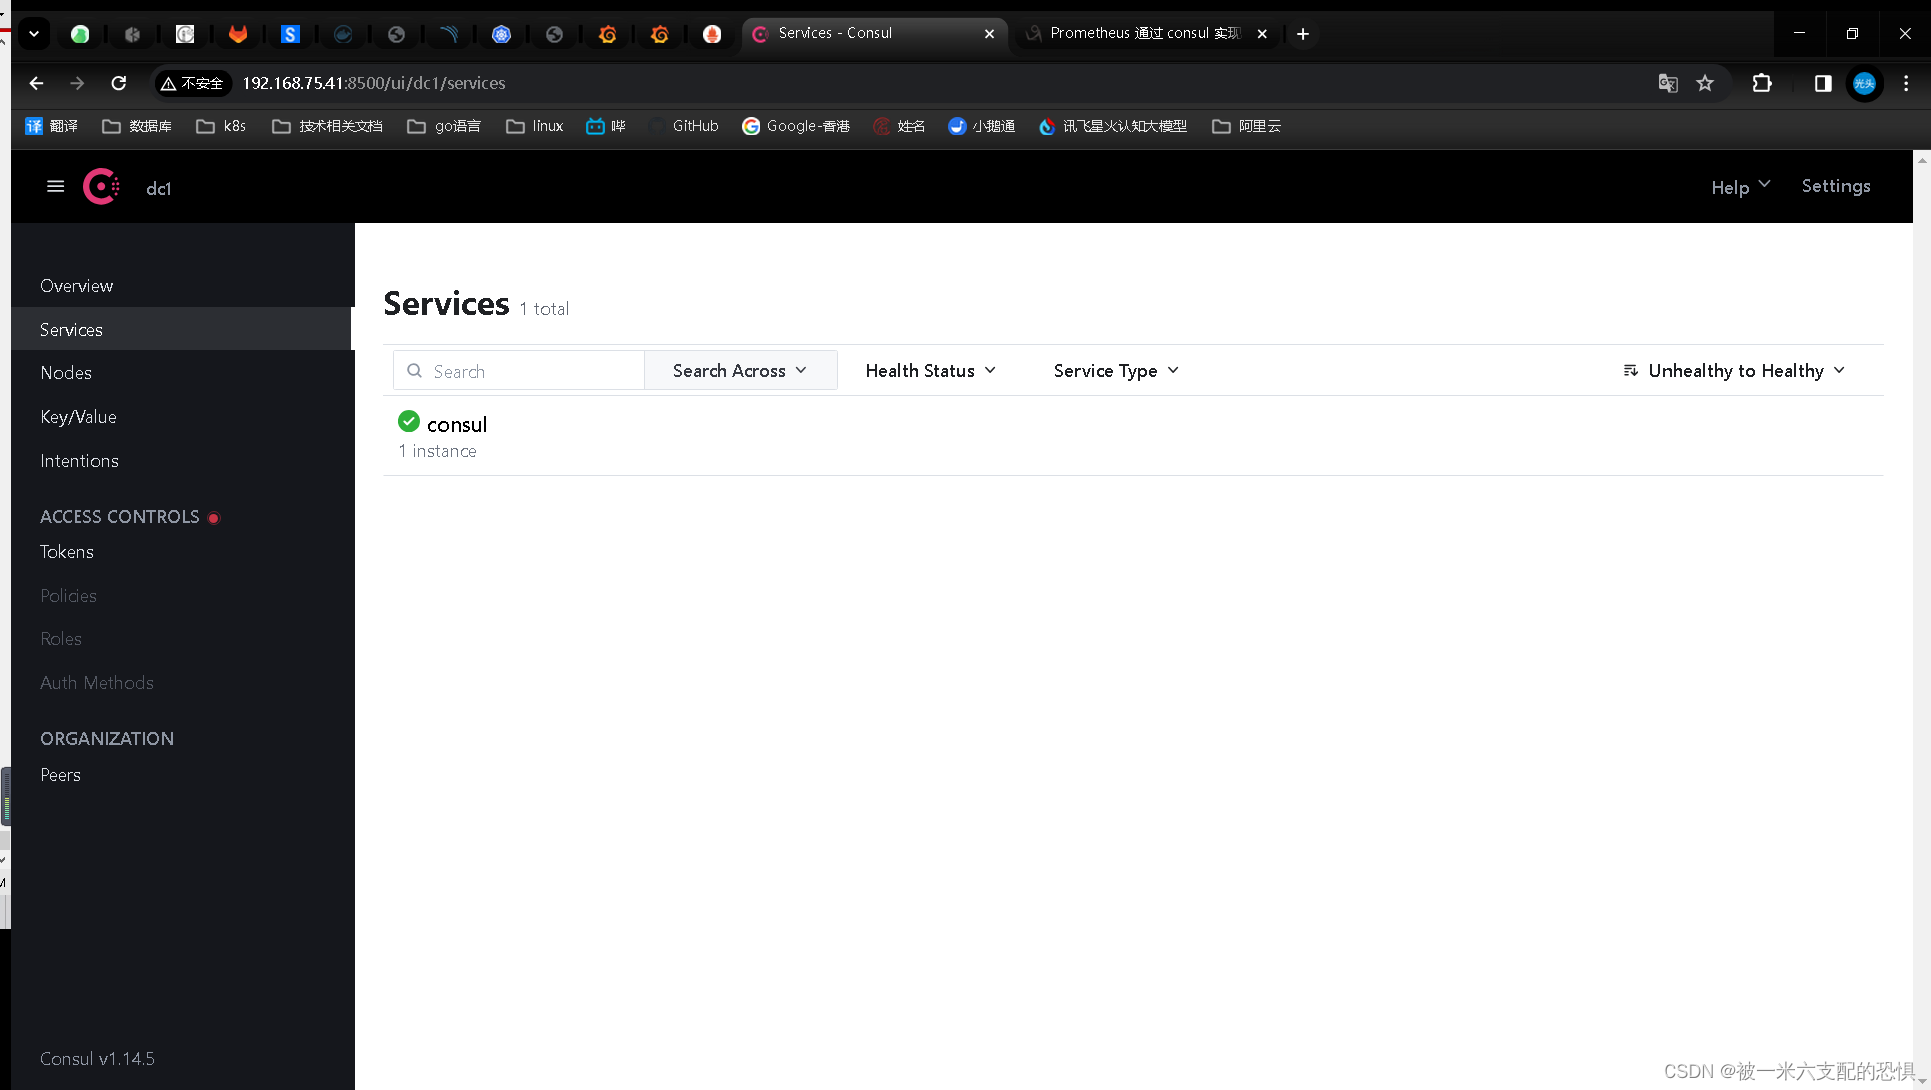Navigate to the Nodes section
Screen dimensions: 1931x1090
pyautogui.click(x=65, y=373)
